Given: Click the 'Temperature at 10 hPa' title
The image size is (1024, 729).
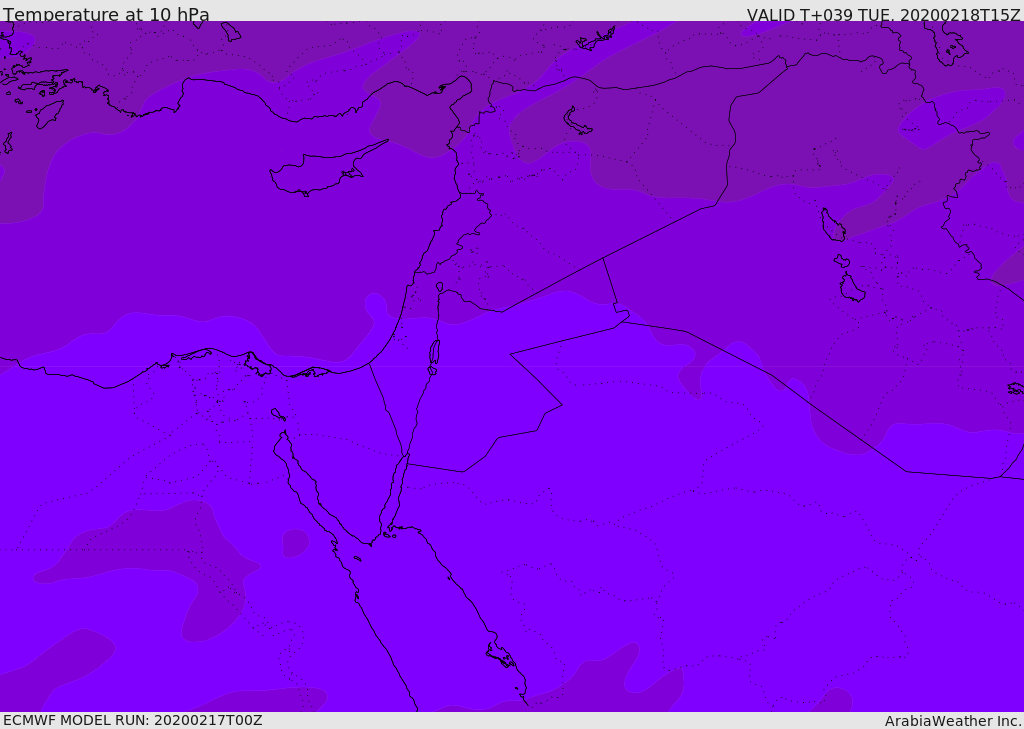Looking at the screenshot, I should tap(106, 14).
